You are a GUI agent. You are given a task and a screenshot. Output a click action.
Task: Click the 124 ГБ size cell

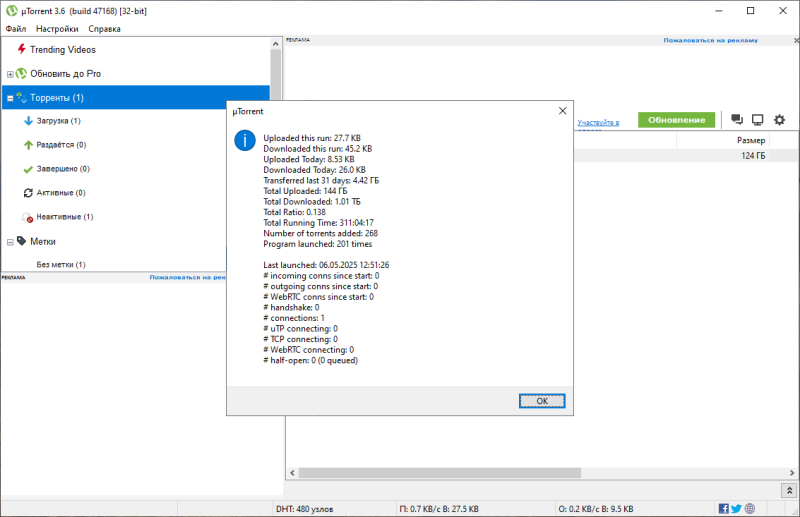[753, 156]
